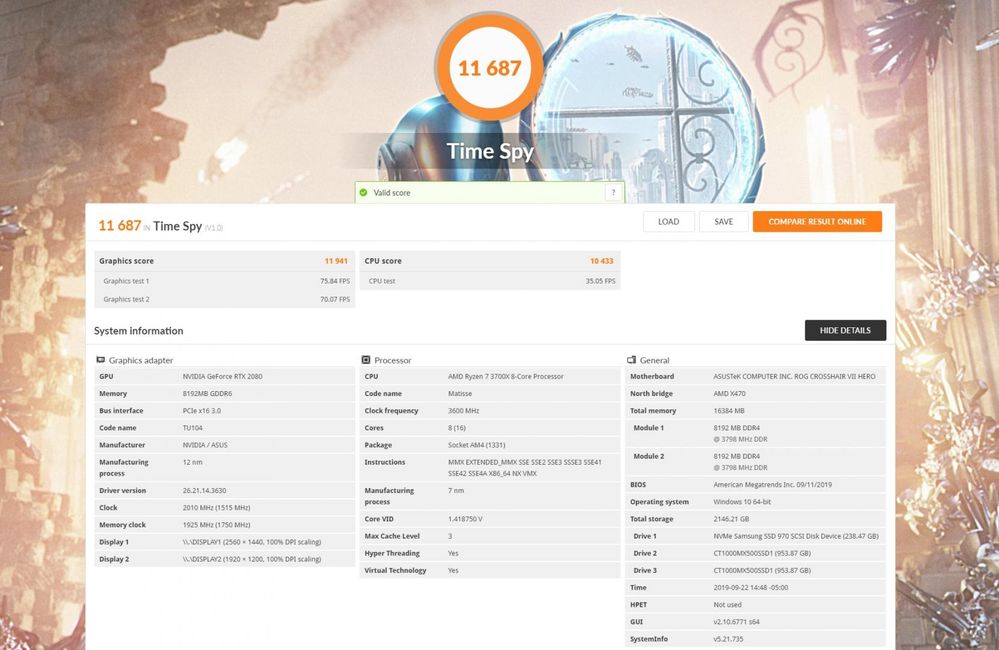The image size is (999, 650).
Task: Click the HIDE DETAILS button
Action: point(845,330)
